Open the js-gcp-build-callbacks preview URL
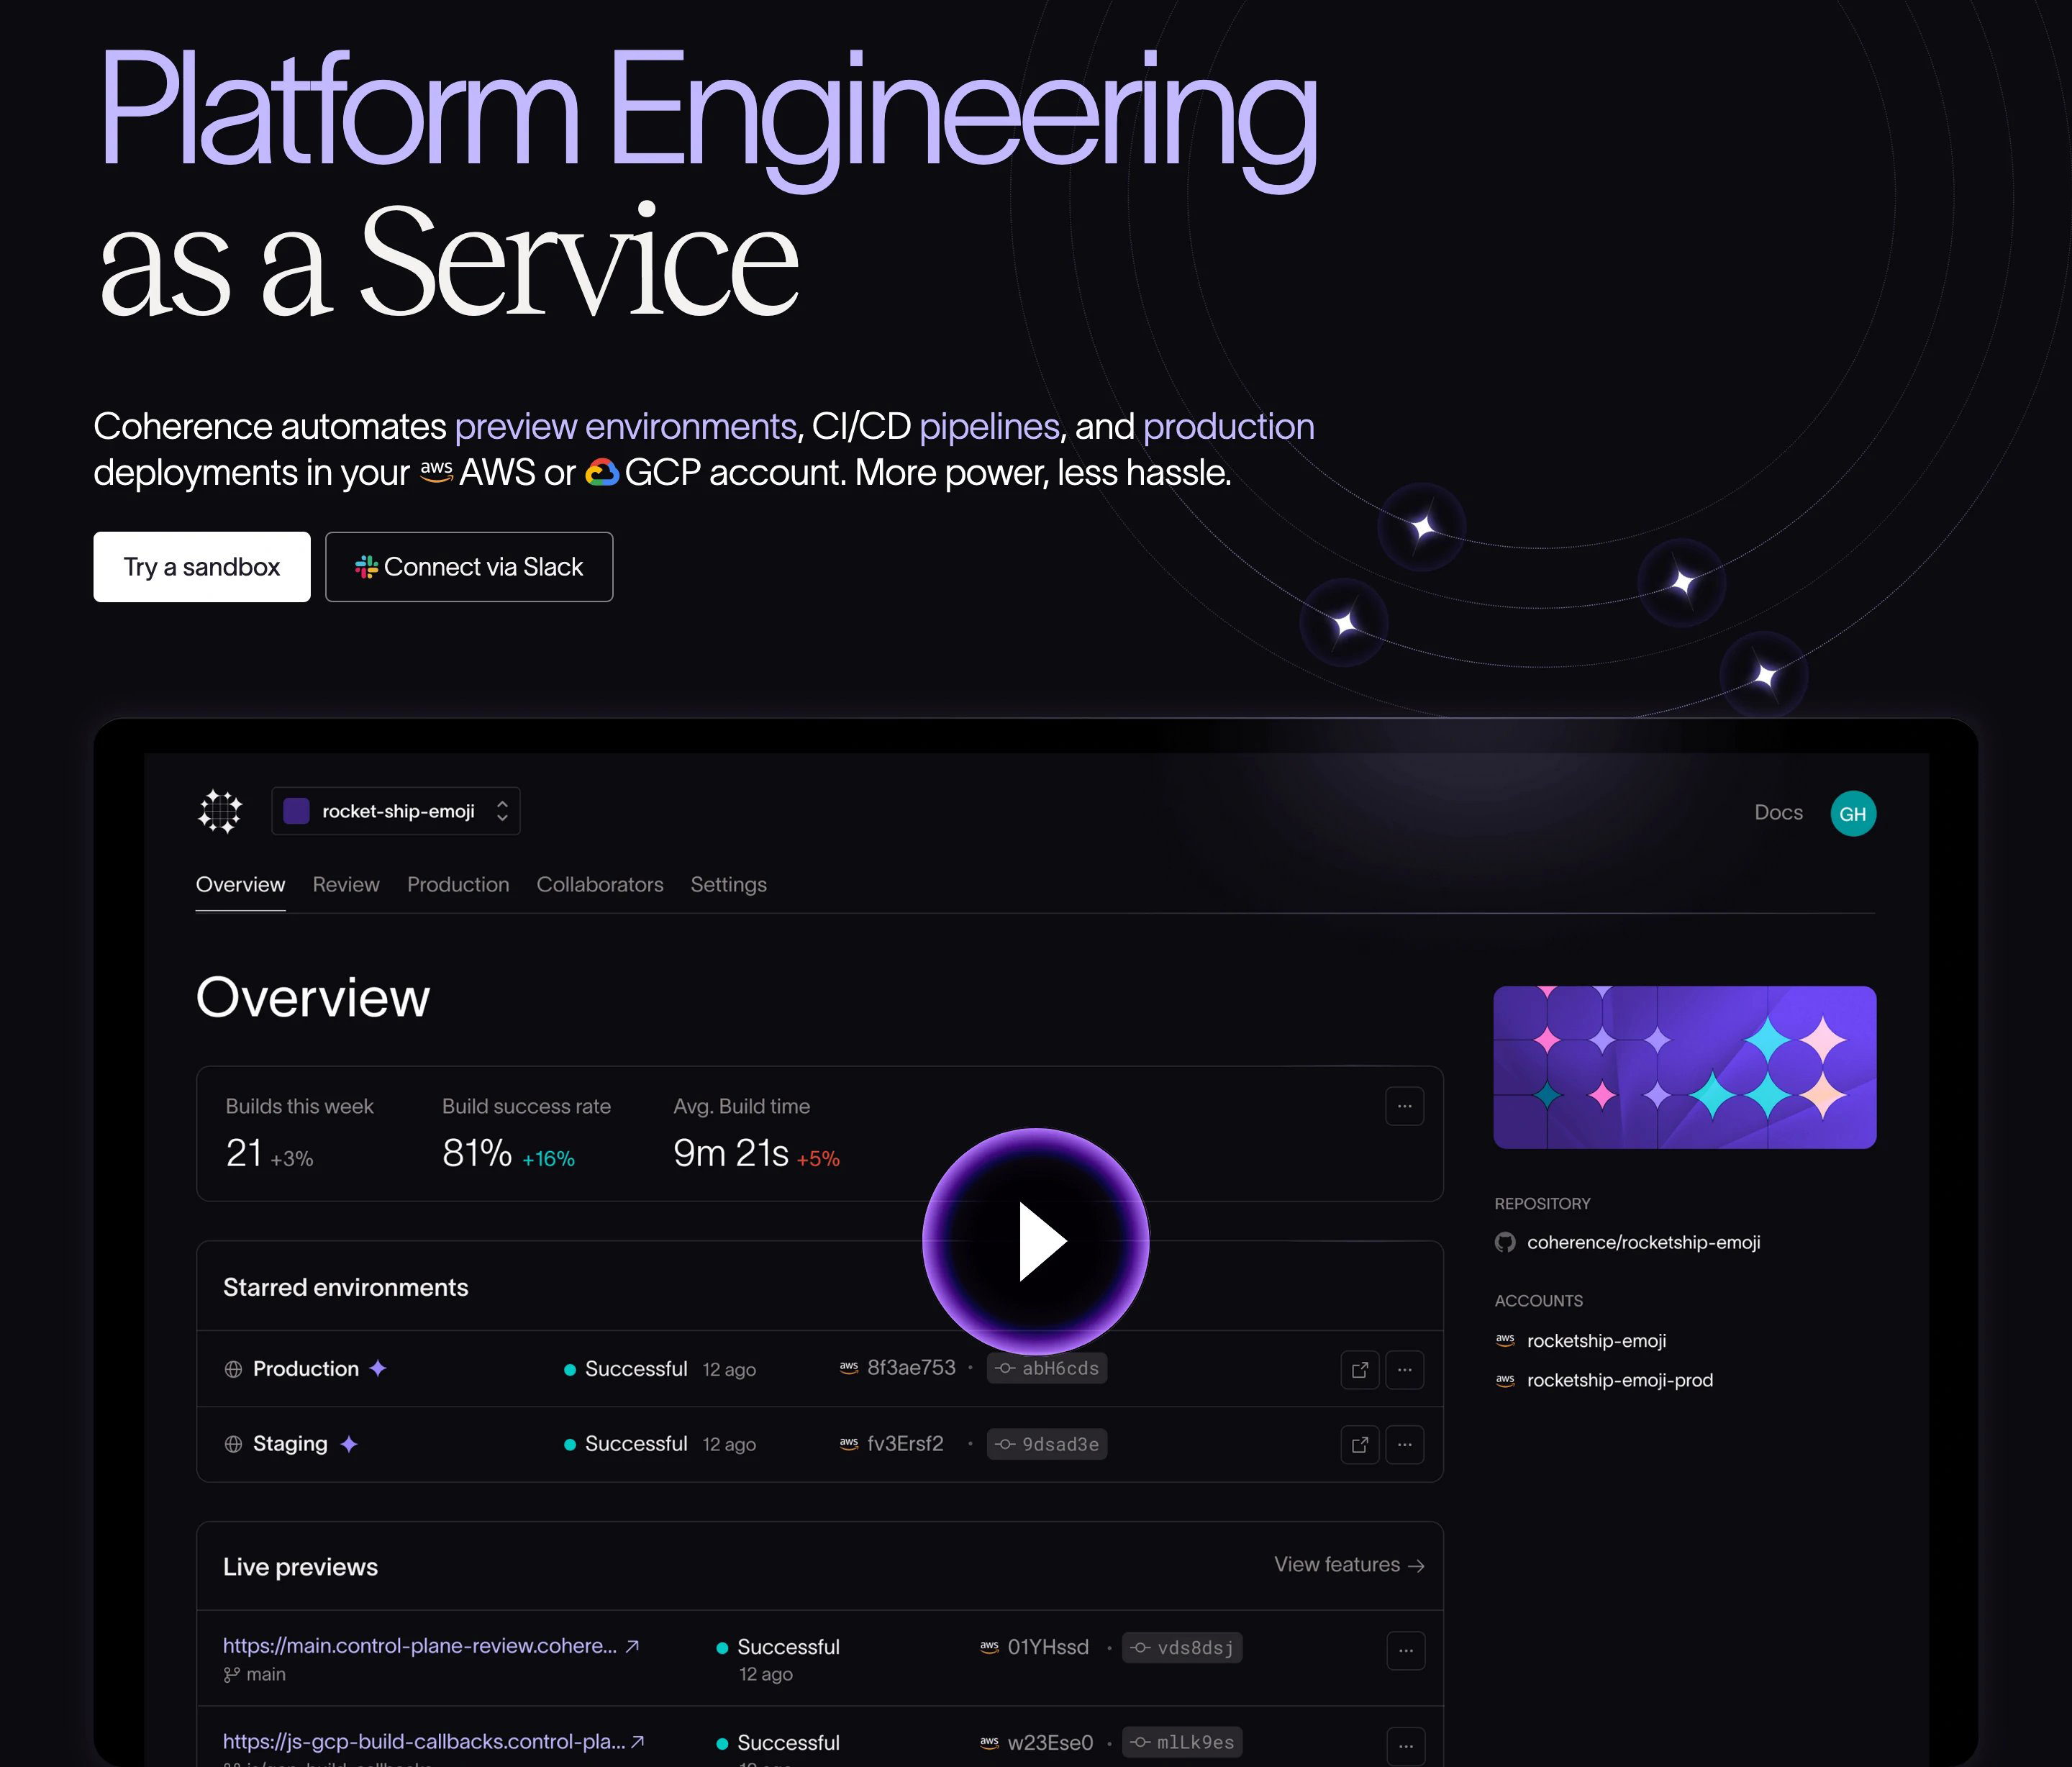Image resolution: width=2072 pixels, height=1767 pixels. tap(434, 1742)
